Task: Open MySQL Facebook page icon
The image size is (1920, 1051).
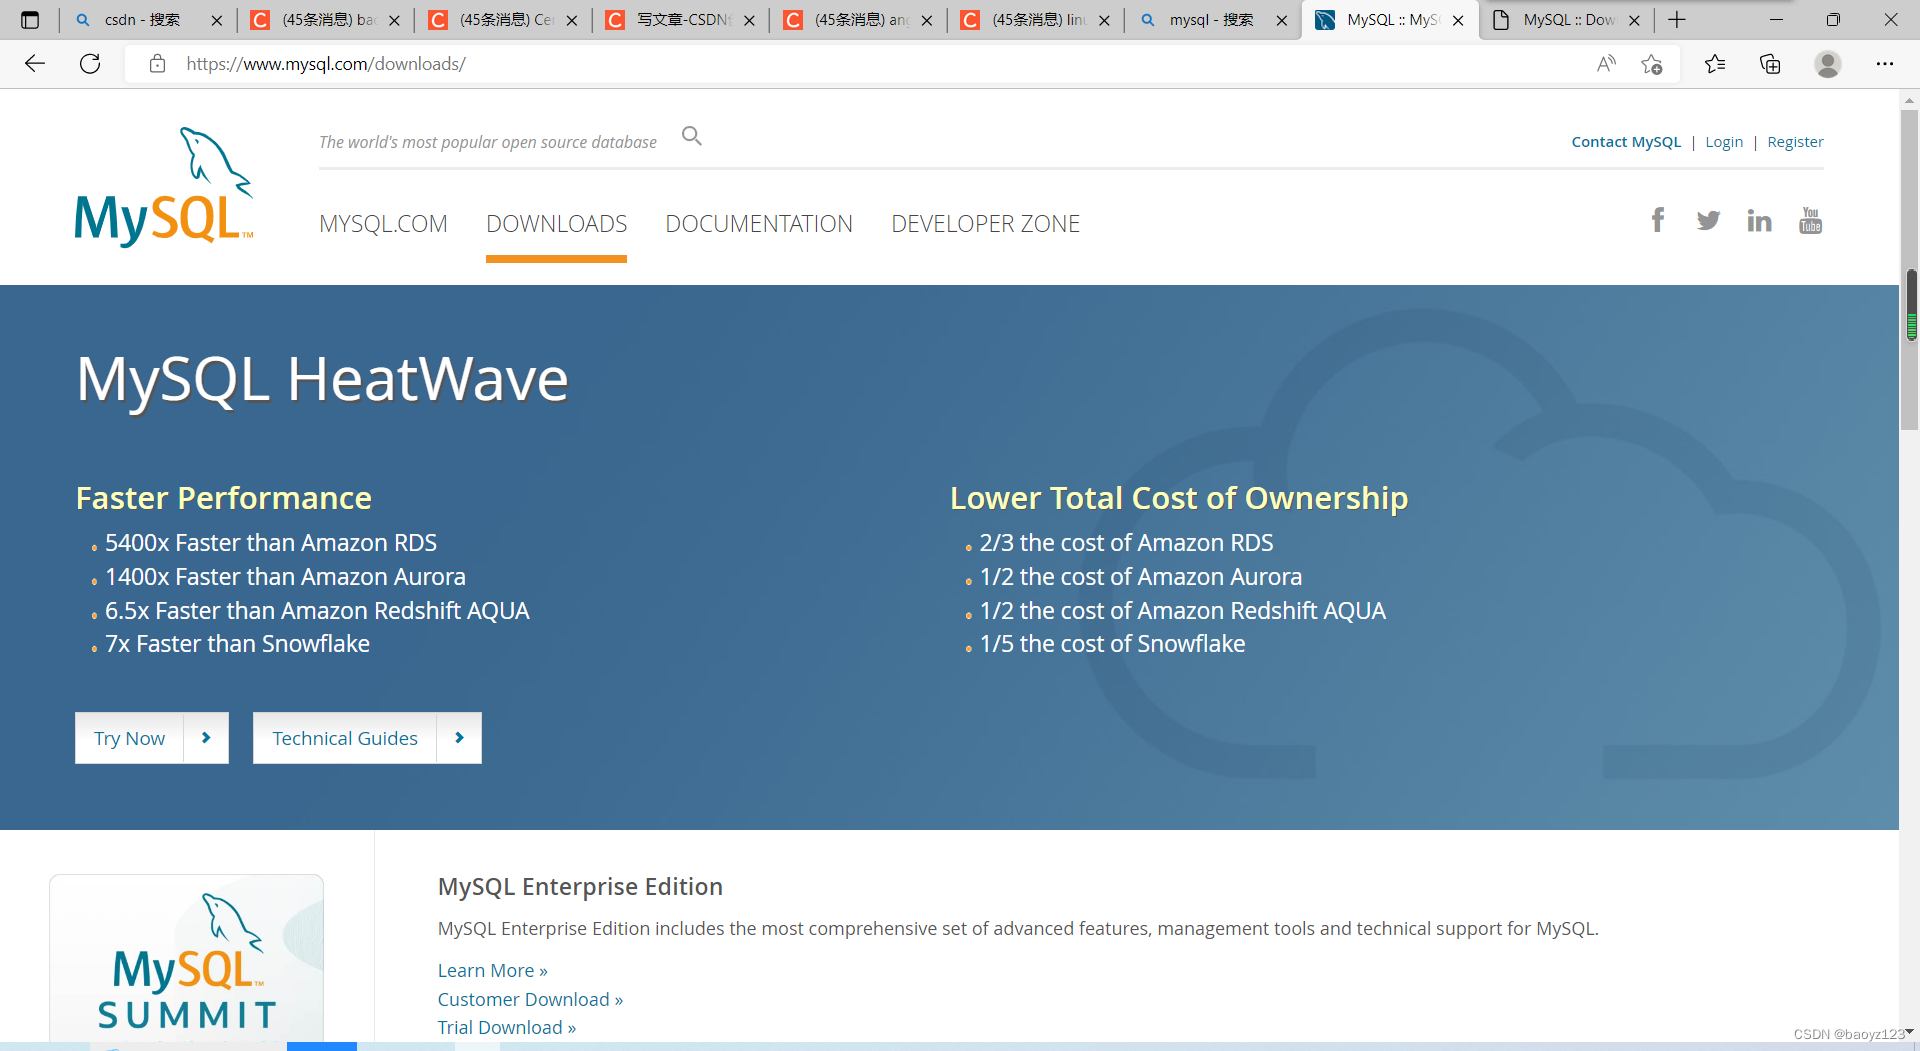Action: click(x=1658, y=220)
